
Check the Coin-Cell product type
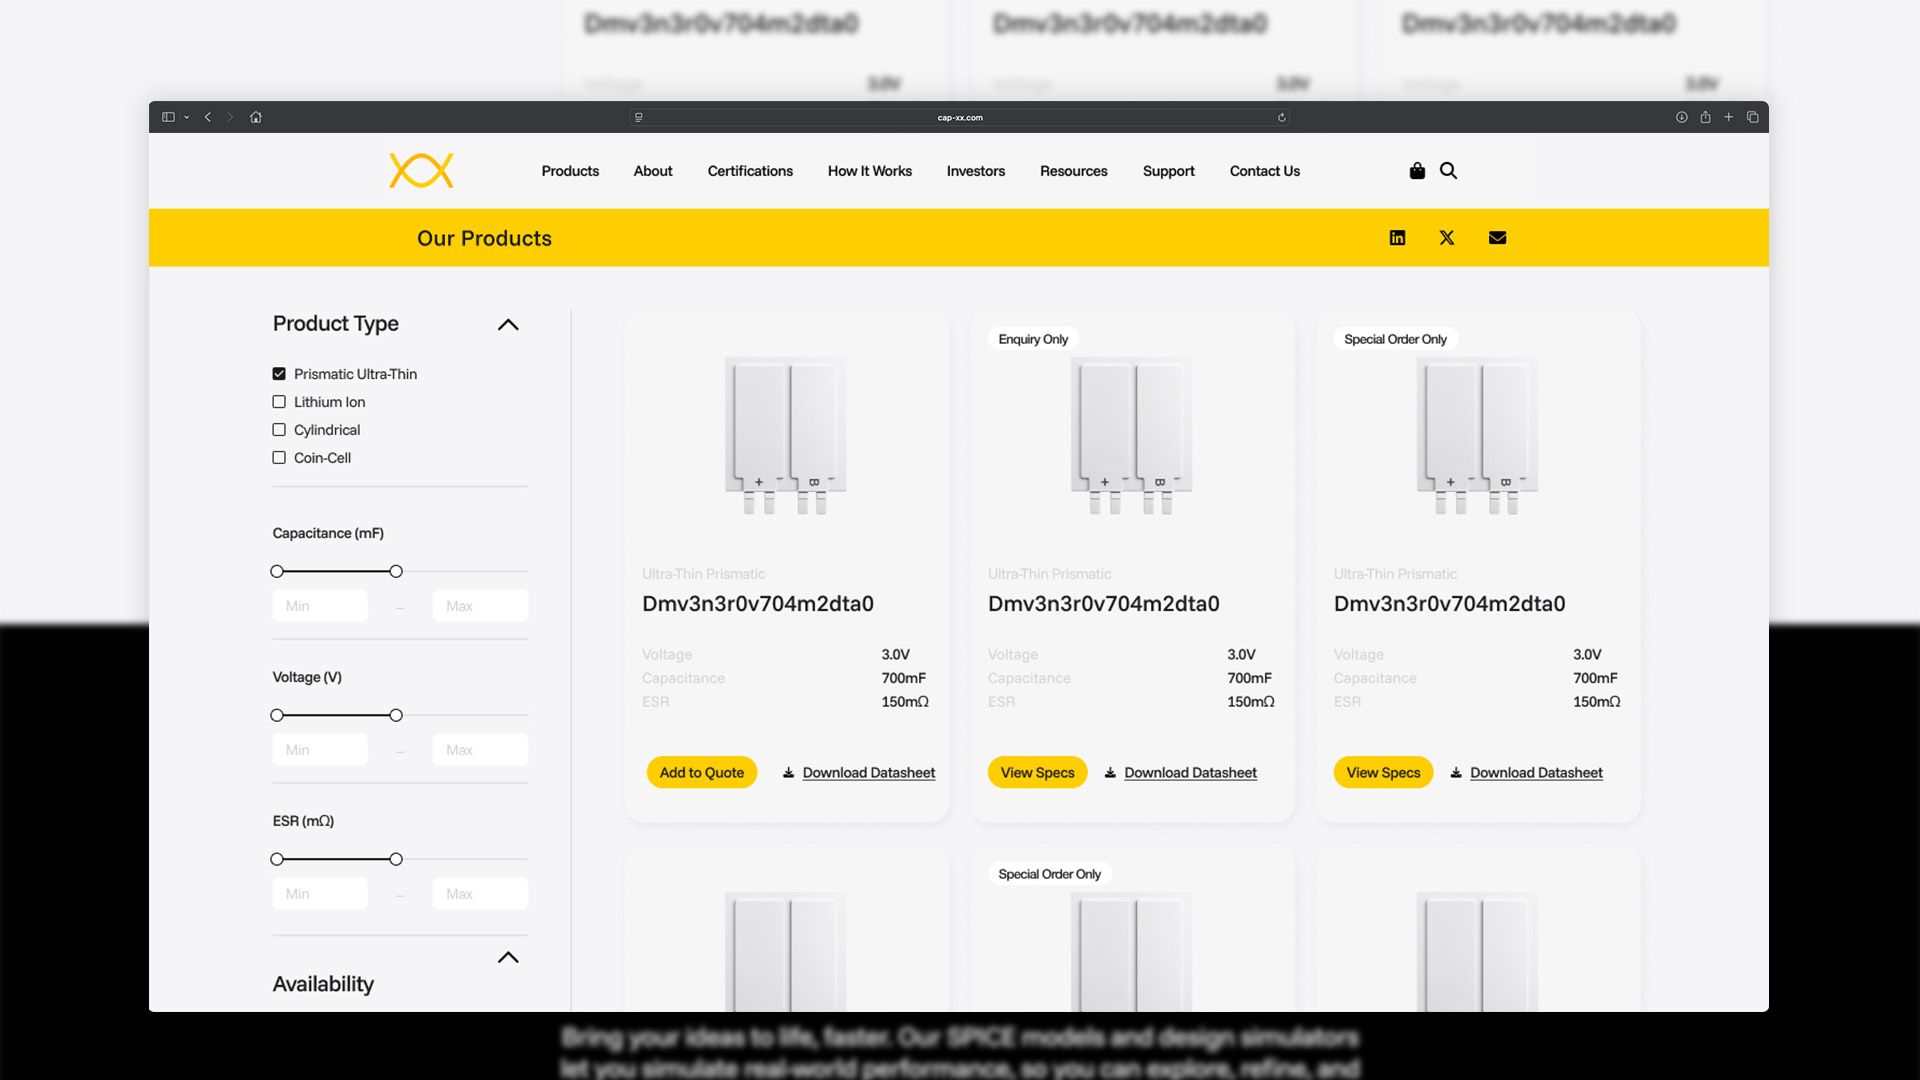278,457
